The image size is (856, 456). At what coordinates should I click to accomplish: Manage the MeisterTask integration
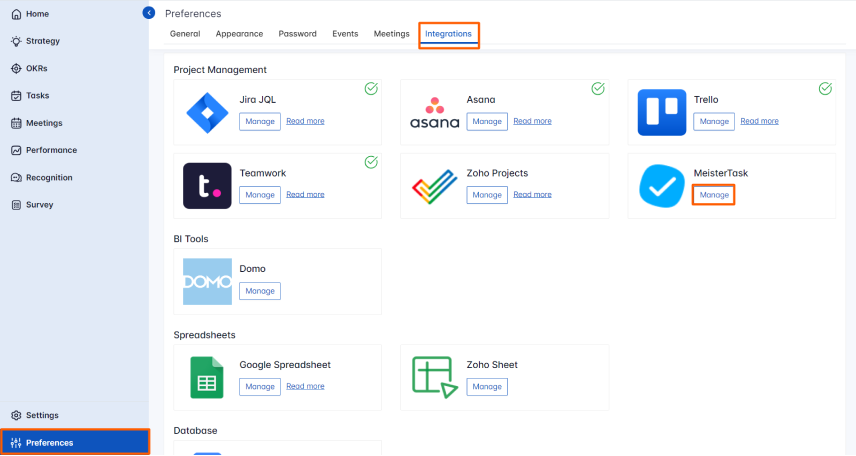tap(714, 195)
